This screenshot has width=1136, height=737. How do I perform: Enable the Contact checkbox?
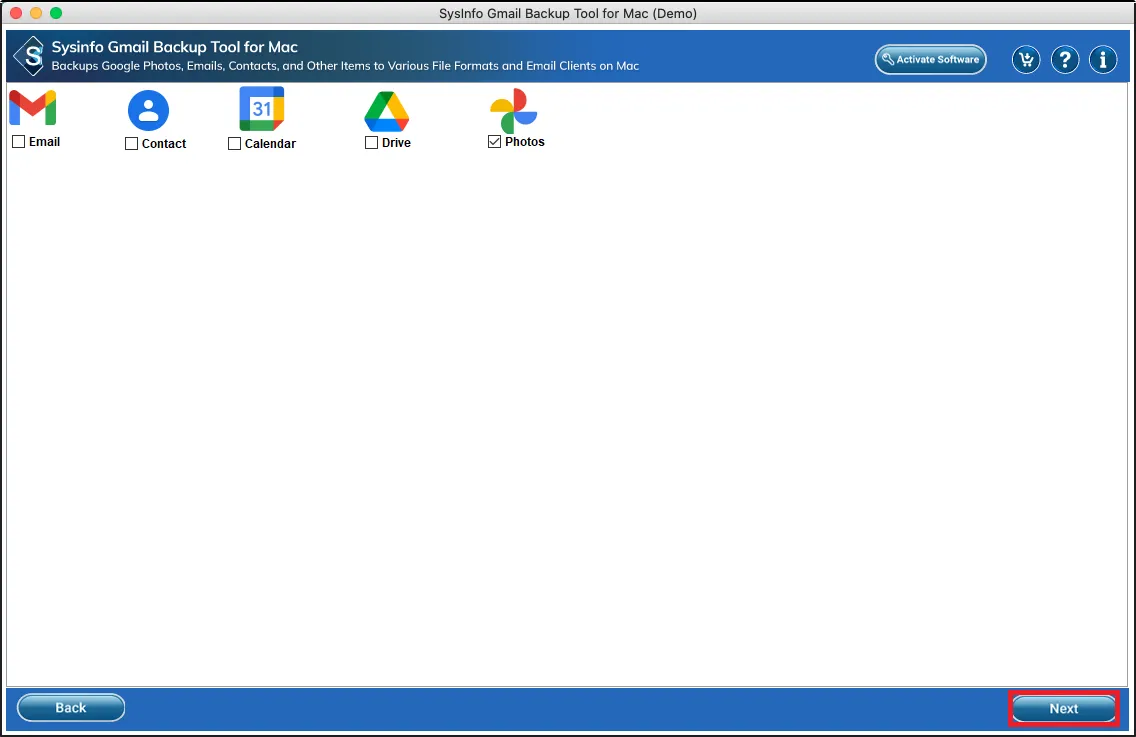[131, 143]
